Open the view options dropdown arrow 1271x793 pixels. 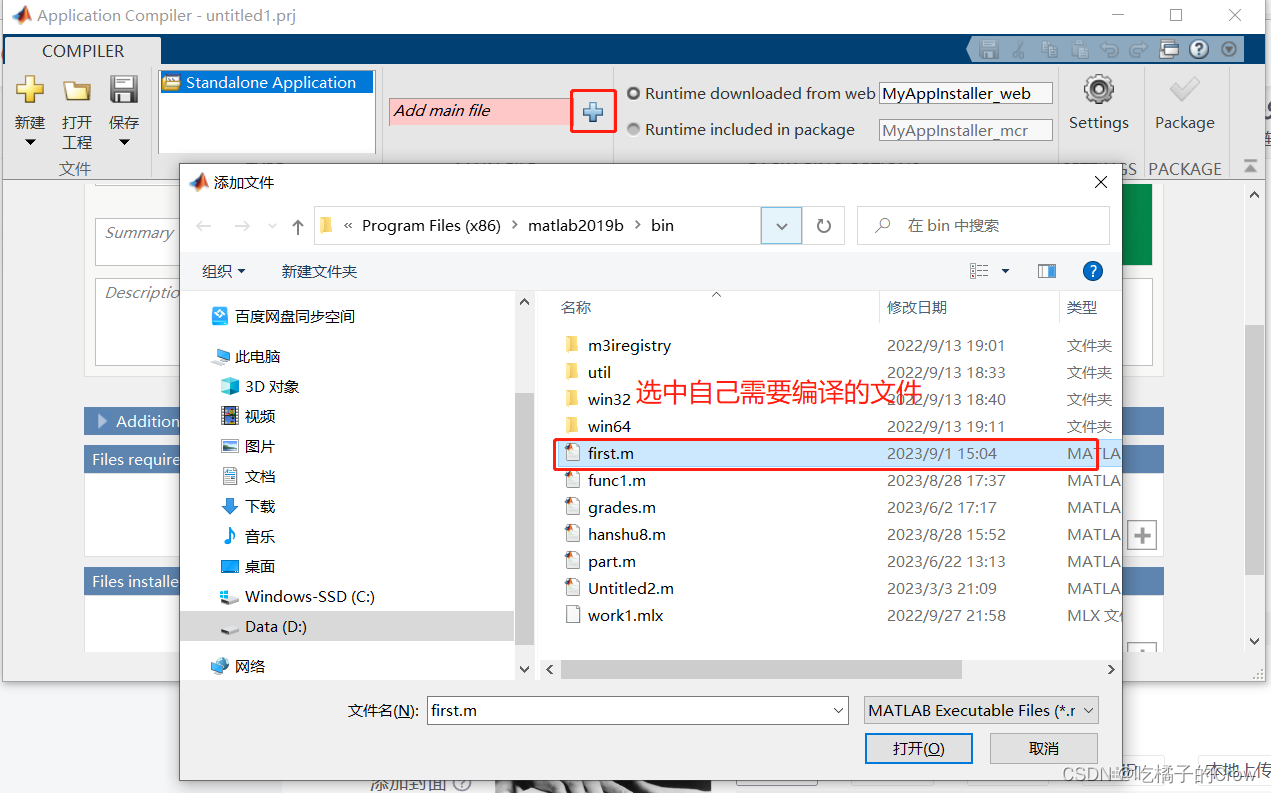tap(1005, 271)
